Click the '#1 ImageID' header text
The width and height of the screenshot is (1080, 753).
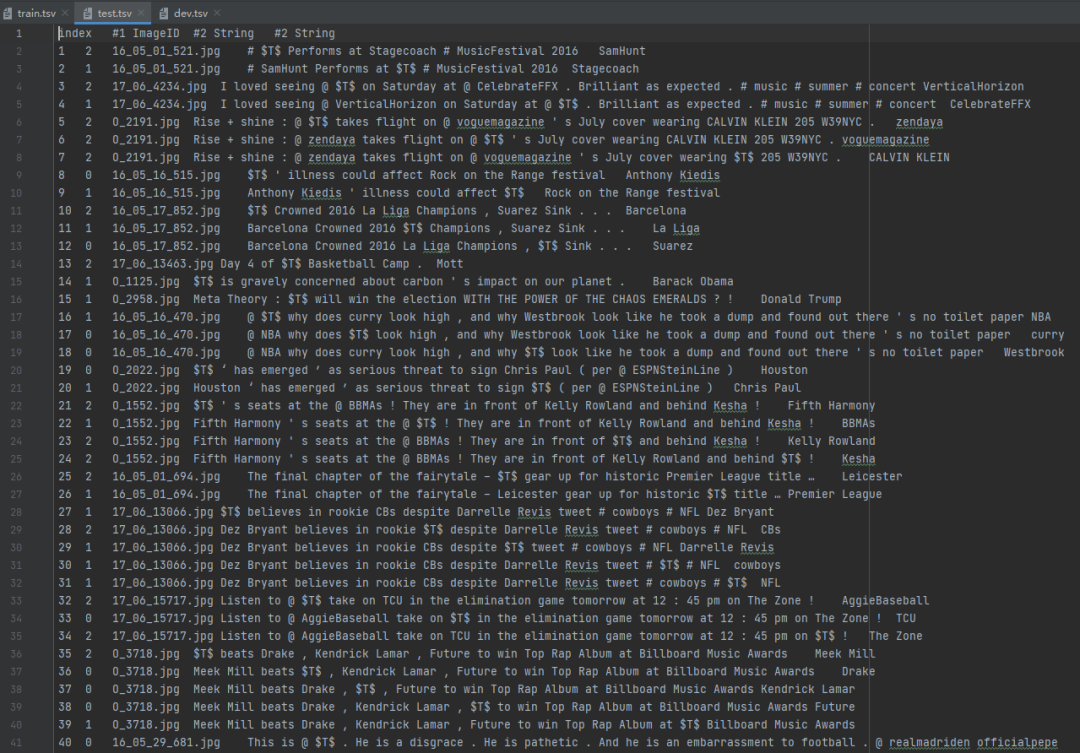[x=146, y=33]
